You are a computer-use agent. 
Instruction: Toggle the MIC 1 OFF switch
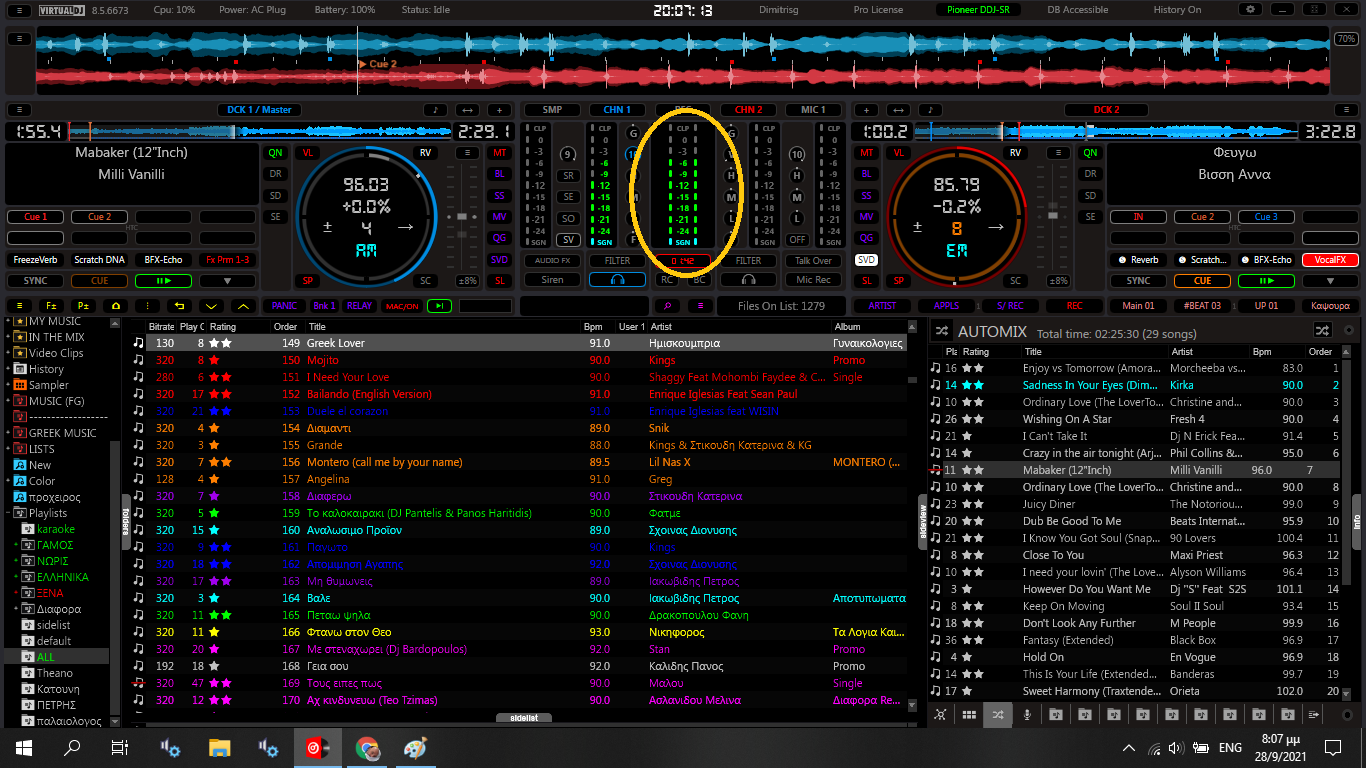pyautogui.click(x=797, y=239)
